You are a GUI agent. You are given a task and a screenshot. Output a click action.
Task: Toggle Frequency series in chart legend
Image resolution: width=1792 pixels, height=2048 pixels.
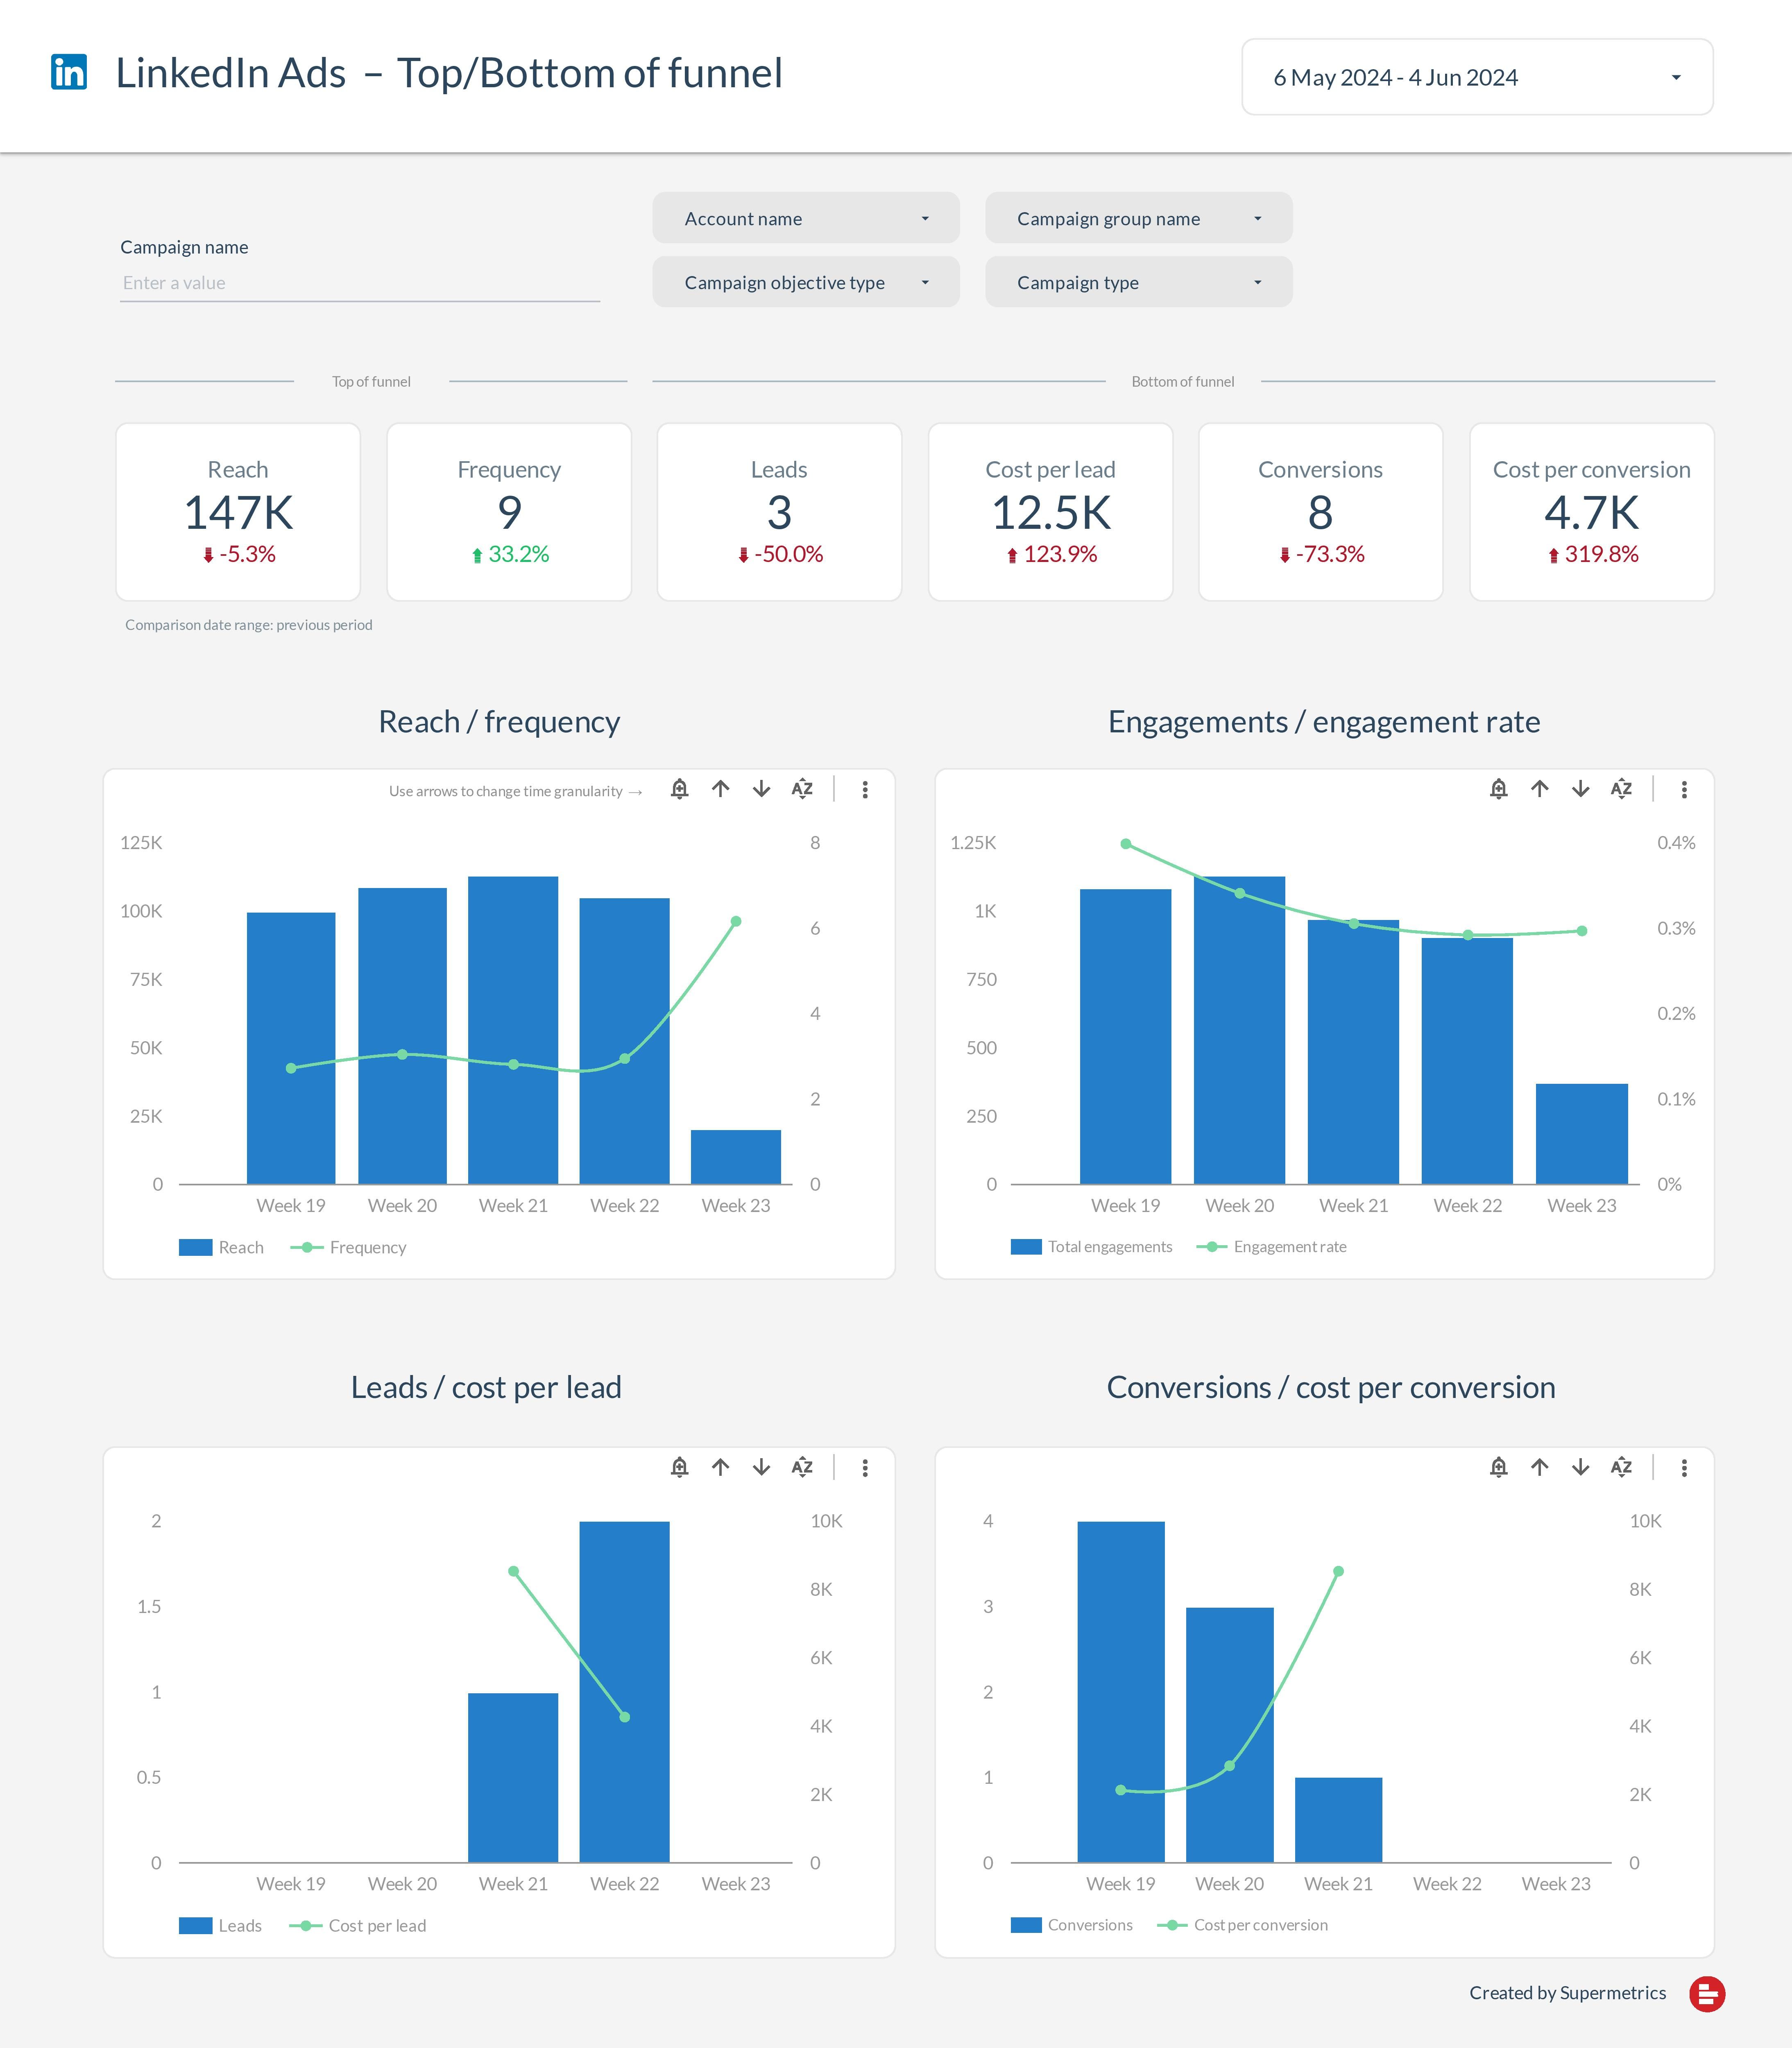366,1247
